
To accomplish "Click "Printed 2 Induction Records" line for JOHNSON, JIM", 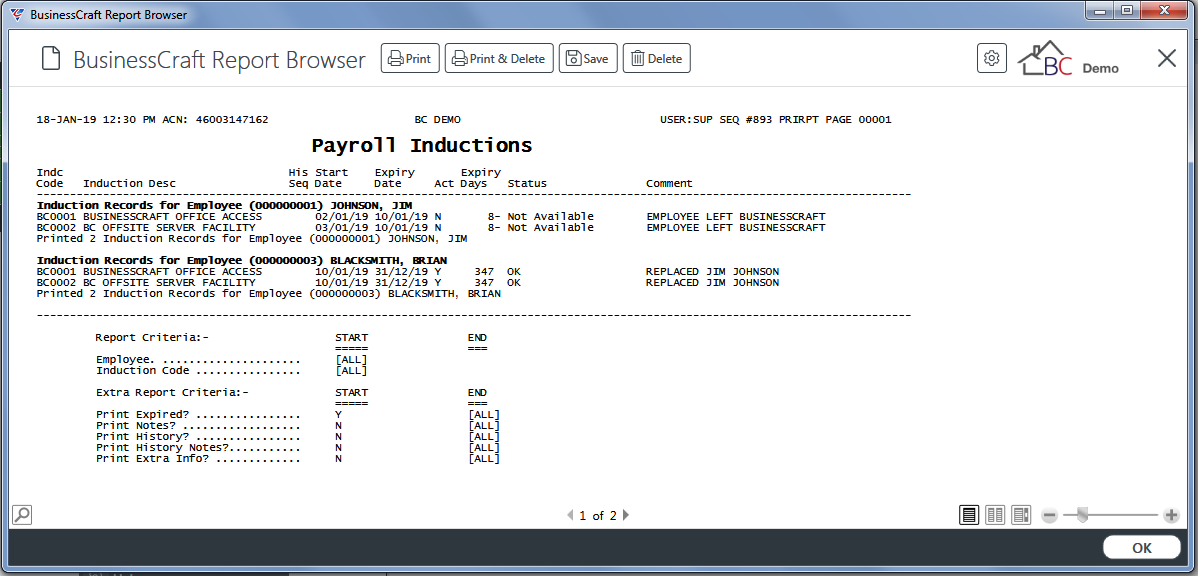I will click(x=252, y=238).
